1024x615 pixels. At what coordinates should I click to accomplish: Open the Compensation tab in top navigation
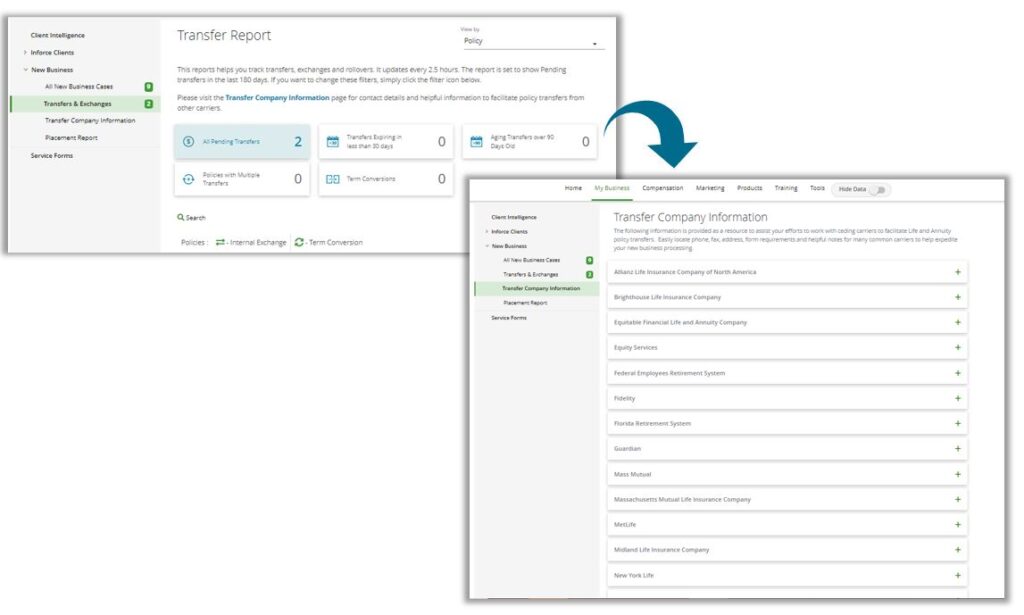[662, 188]
